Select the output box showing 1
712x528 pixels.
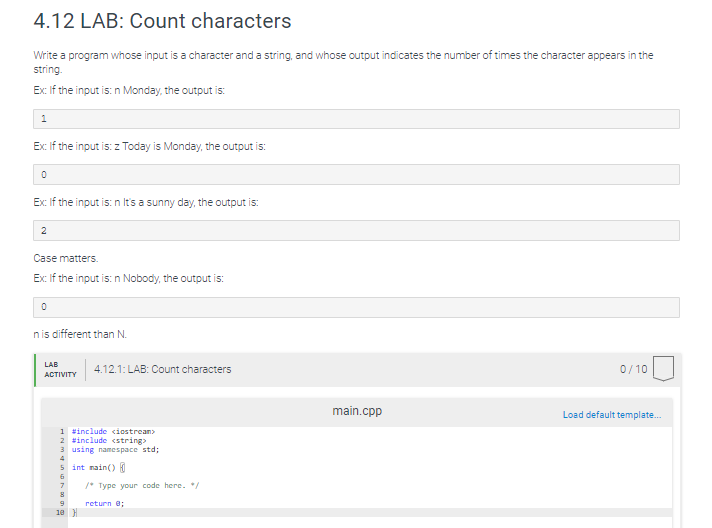coord(356,119)
